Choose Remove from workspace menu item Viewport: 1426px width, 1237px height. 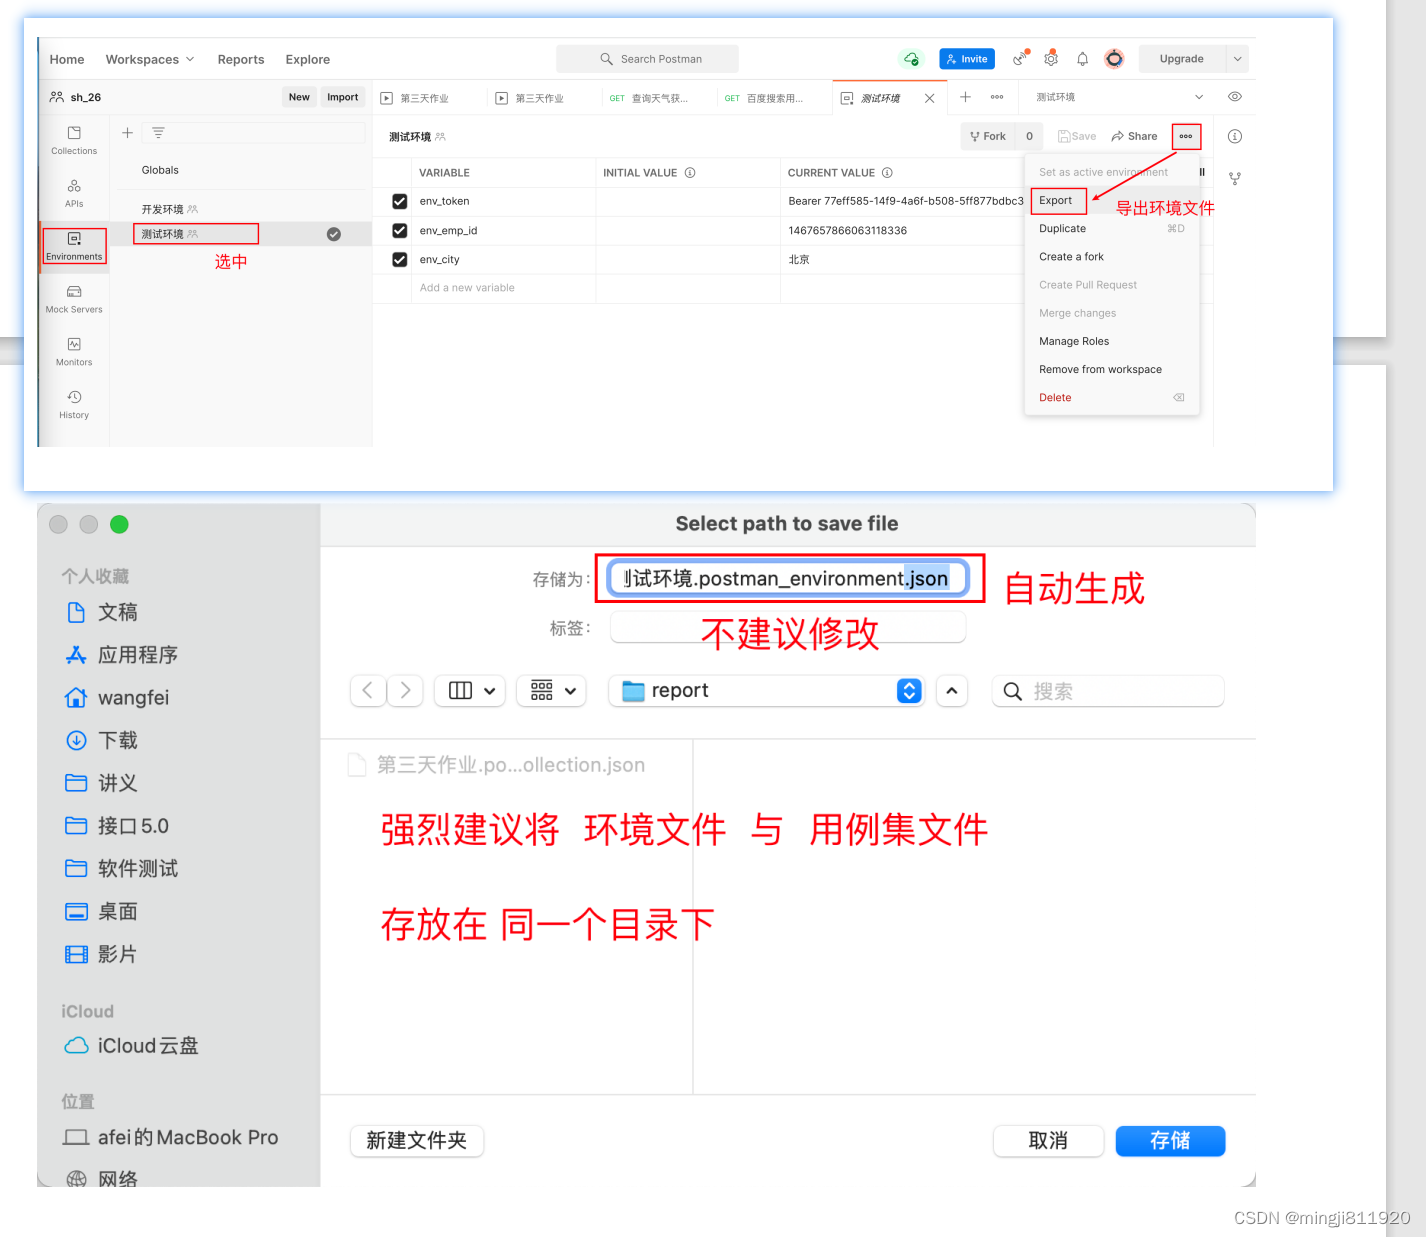point(1111,369)
